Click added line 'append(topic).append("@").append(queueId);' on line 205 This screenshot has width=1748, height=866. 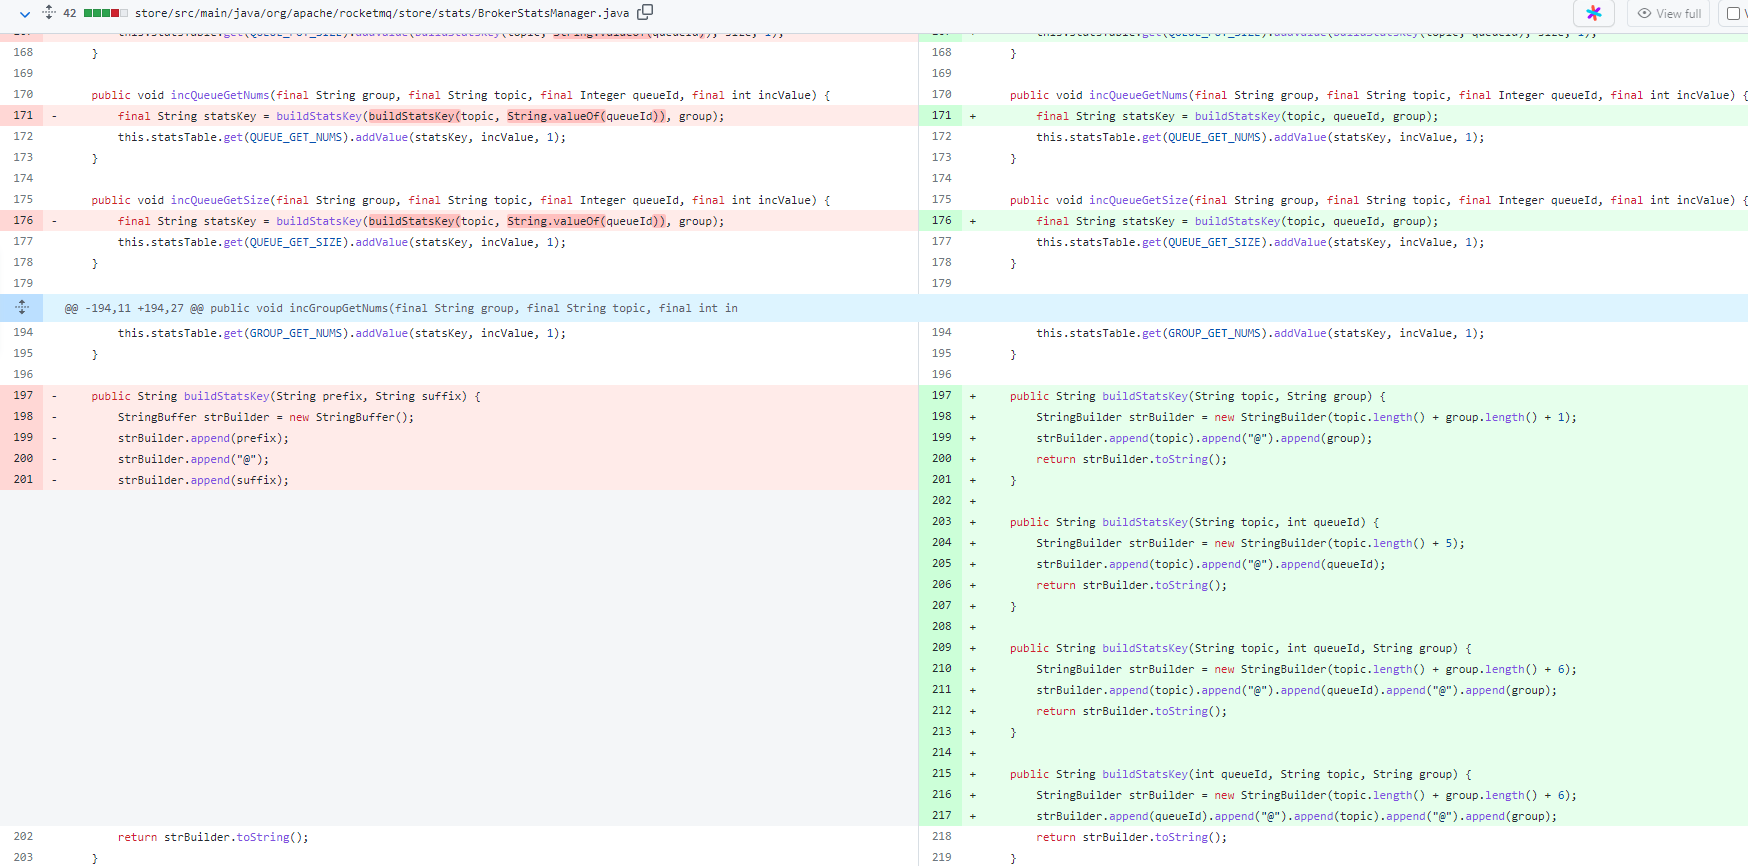click(x=1211, y=564)
